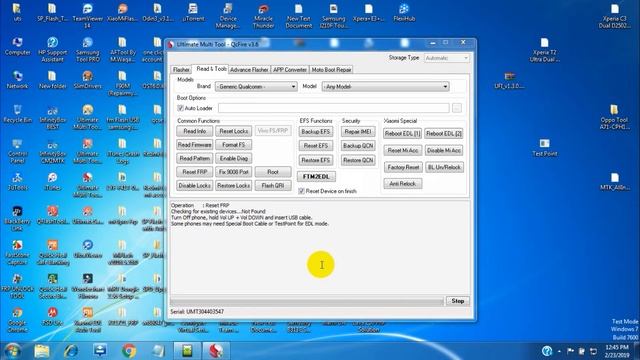Open the Recycle Bin icon
The image size is (640, 360).
(17, 113)
